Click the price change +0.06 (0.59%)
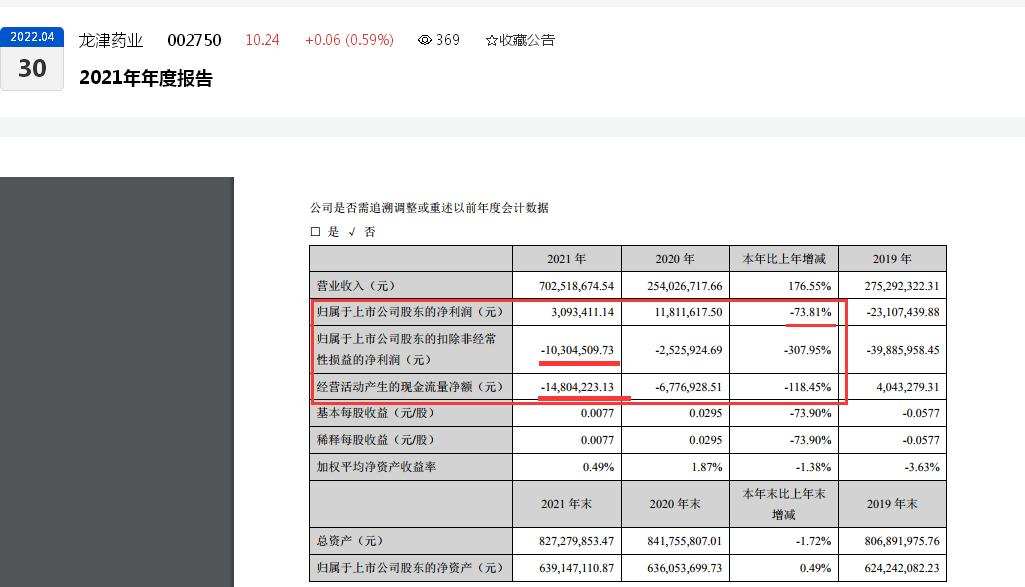The image size is (1025, 587). click(x=349, y=40)
